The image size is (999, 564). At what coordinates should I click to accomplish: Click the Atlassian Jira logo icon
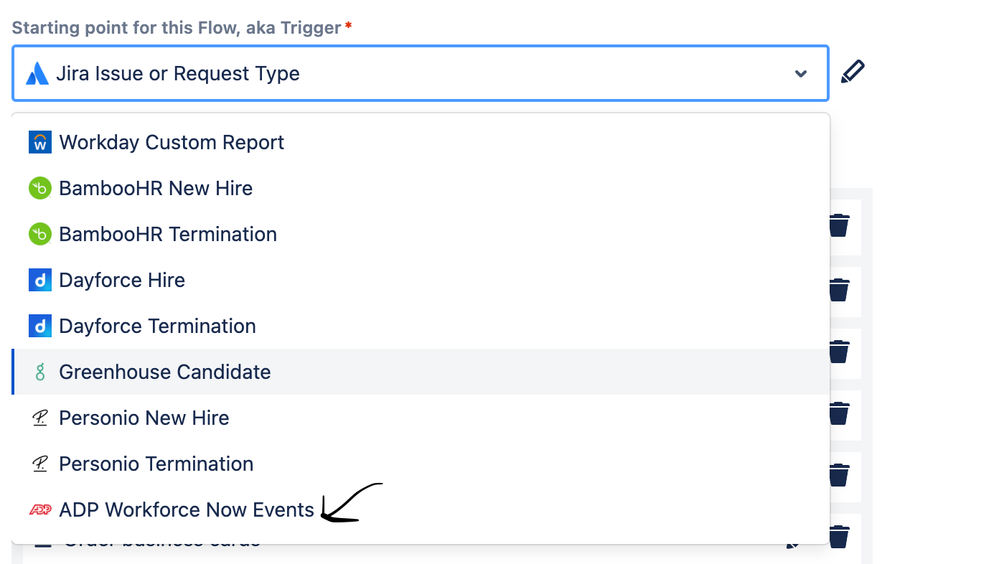(x=37, y=73)
